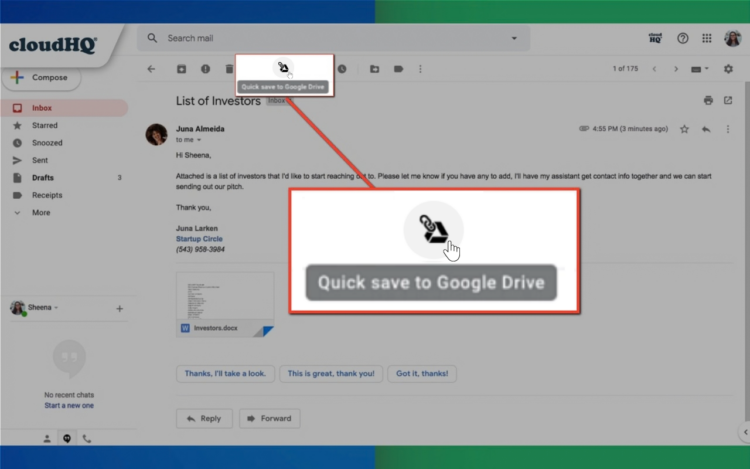
Task: Click the magnifier search icon
Action: click(152, 38)
